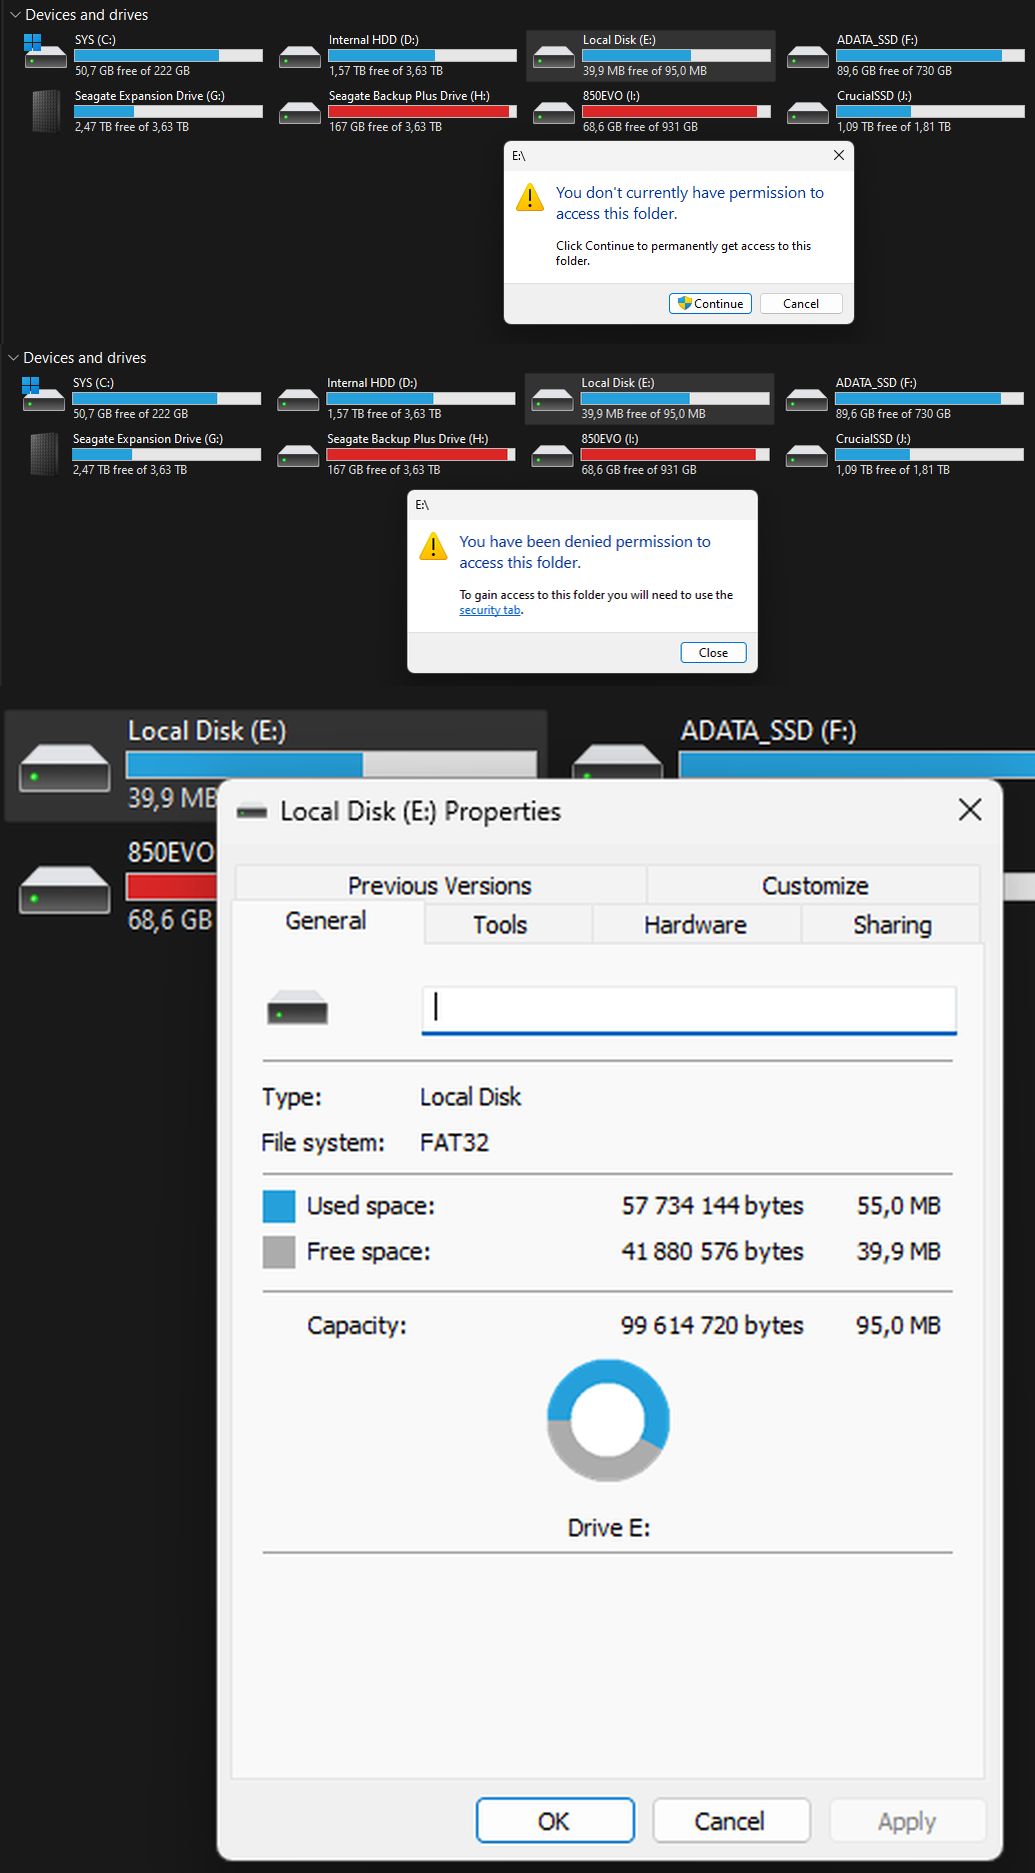
Task: Click 'FAT32' file system value
Action: point(454,1142)
